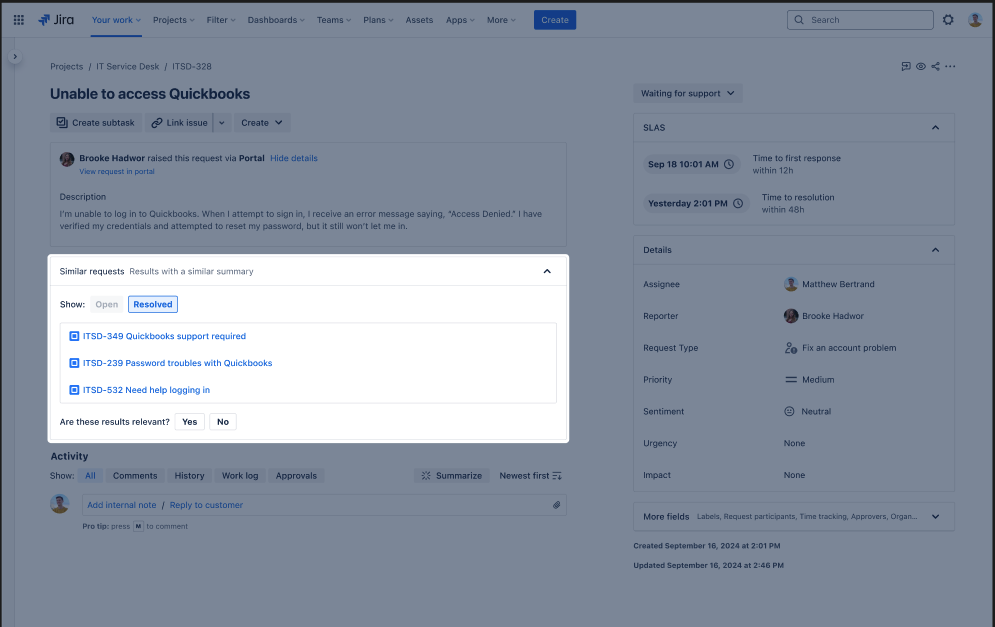Viewport: 995px width, 627px height.
Task: Expand the More fields section
Action: coord(935,517)
